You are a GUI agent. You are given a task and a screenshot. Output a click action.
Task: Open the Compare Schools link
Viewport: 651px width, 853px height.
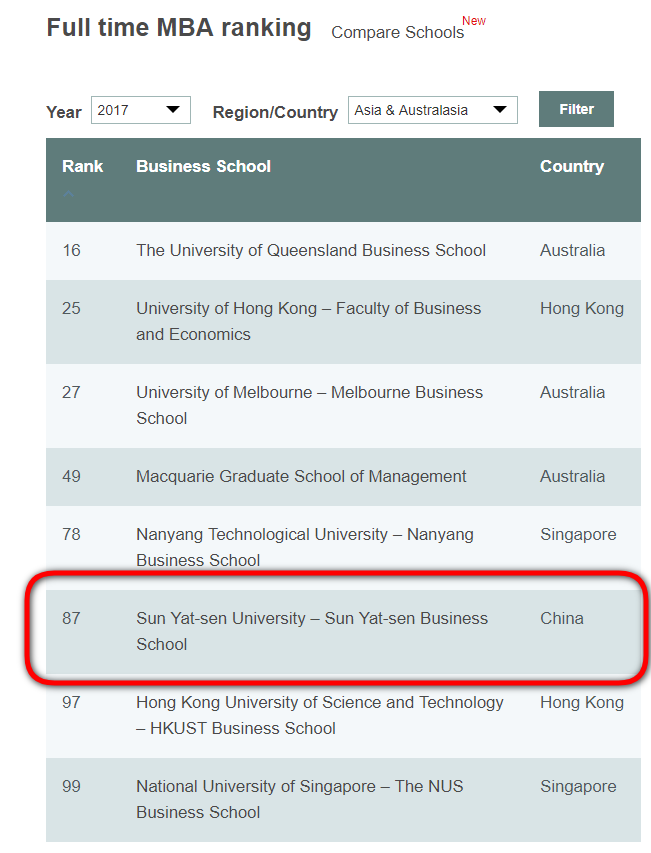point(397,32)
